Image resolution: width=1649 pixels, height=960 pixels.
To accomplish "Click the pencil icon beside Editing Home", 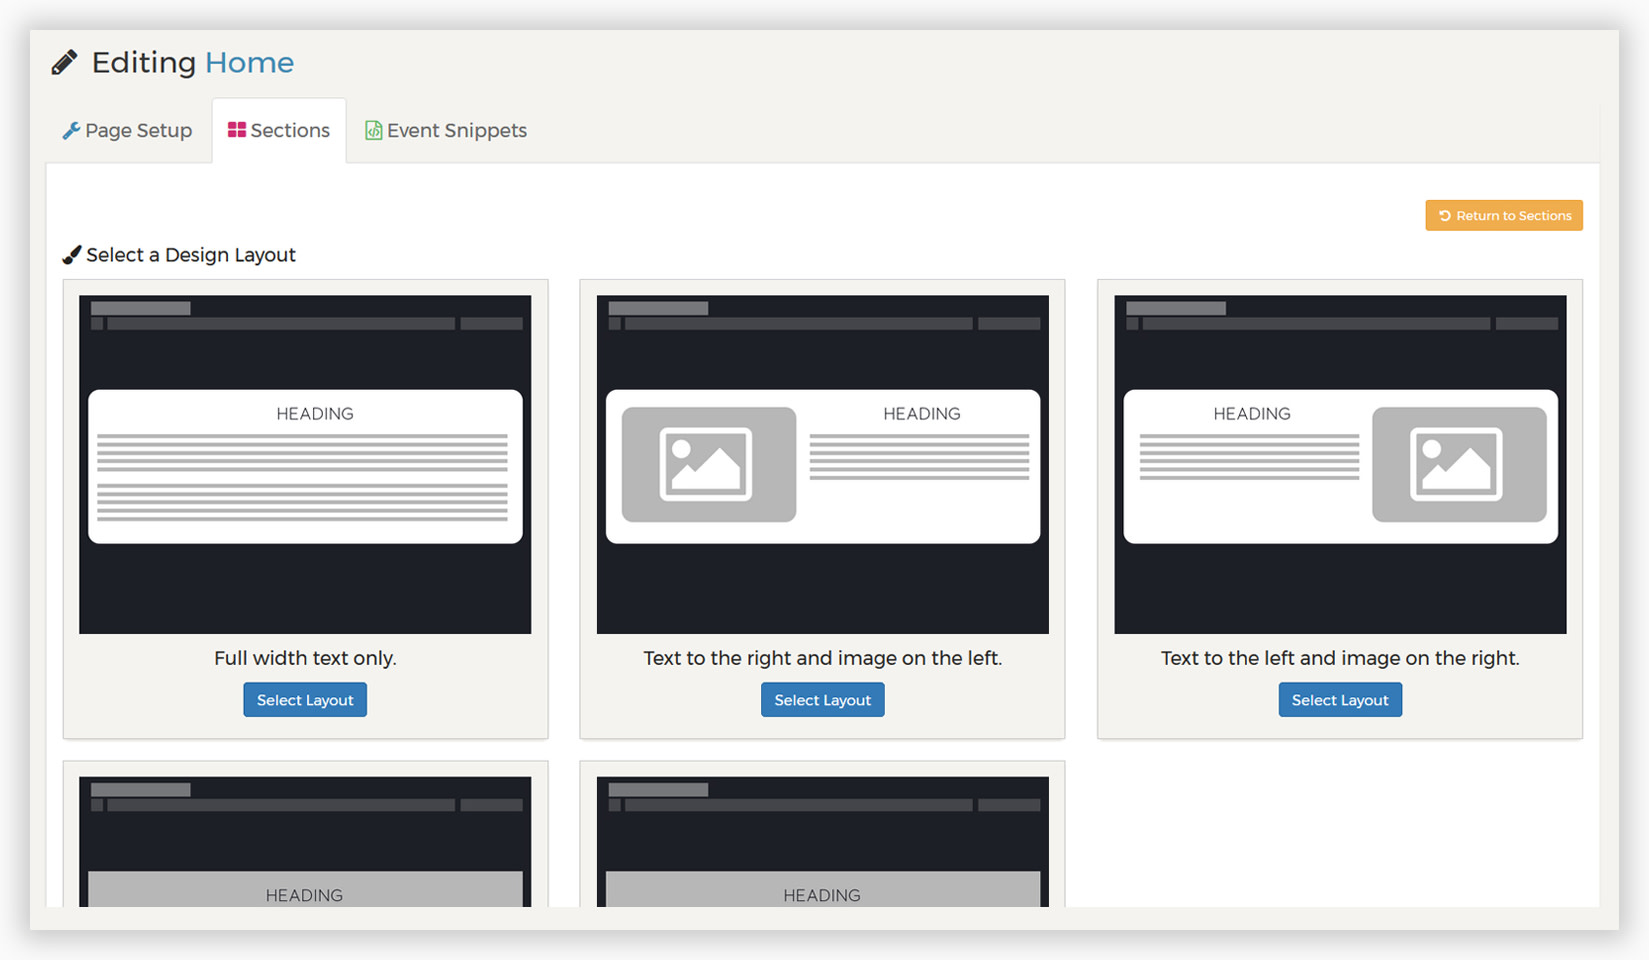I will [x=64, y=63].
